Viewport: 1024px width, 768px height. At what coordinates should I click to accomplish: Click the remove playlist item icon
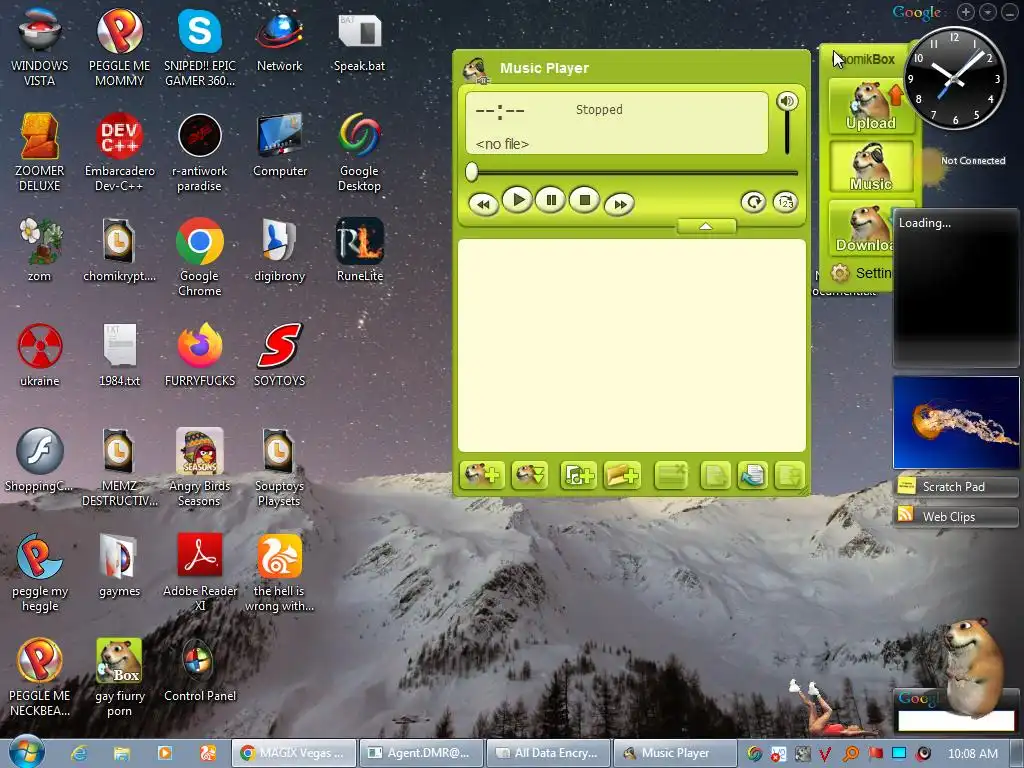pos(671,475)
